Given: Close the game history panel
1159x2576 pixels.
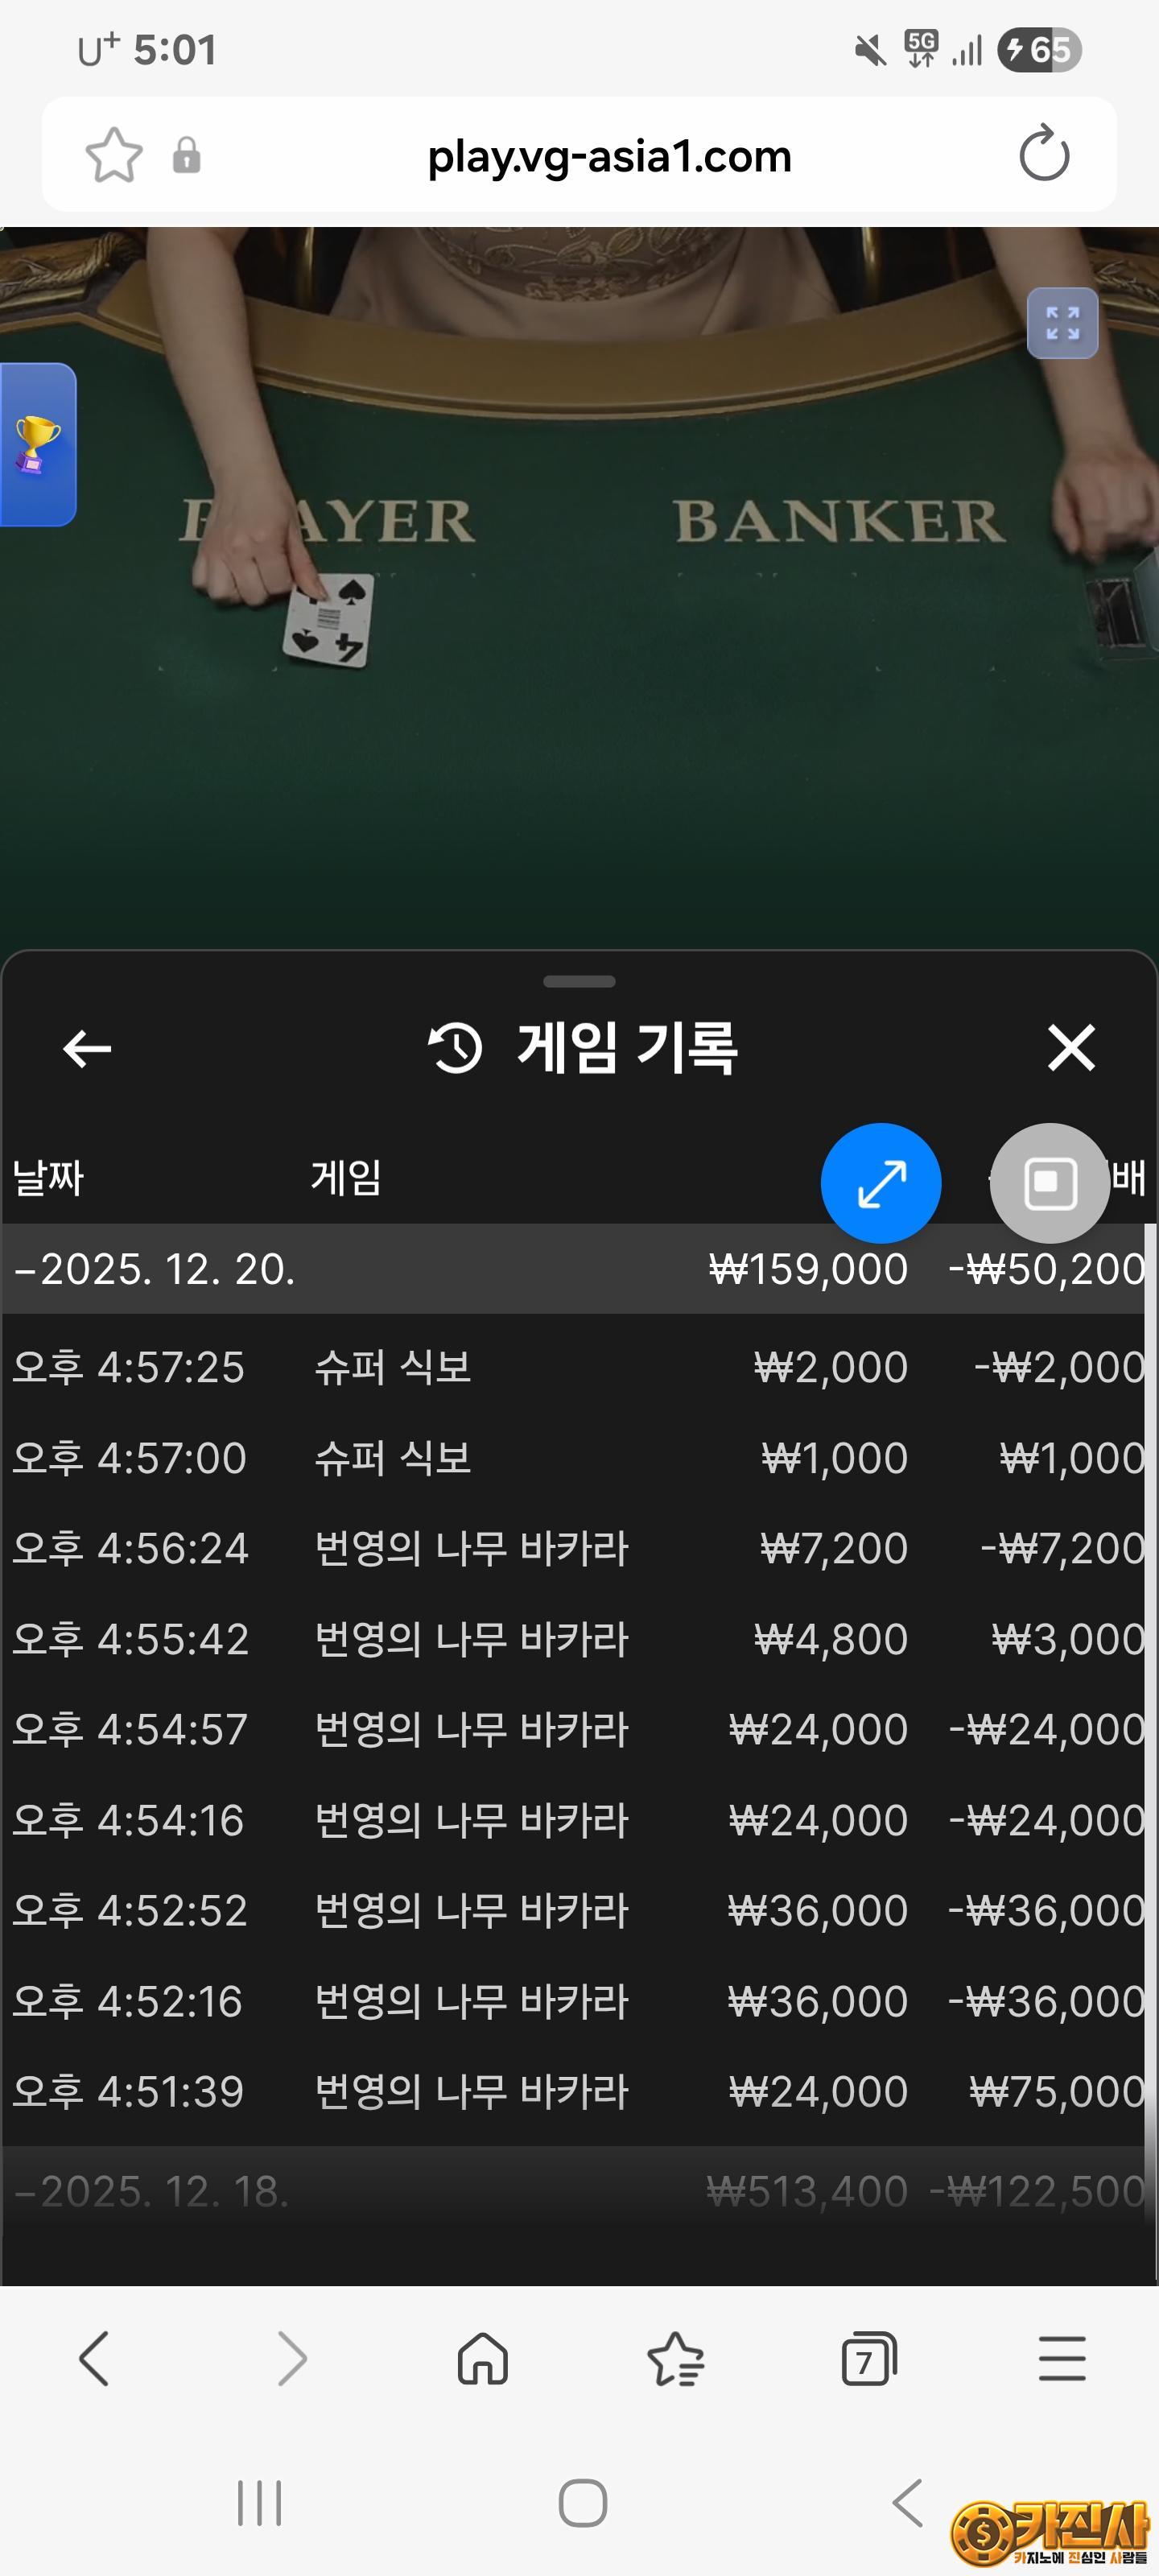Looking at the screenshot, I should click(1070, 1048).
